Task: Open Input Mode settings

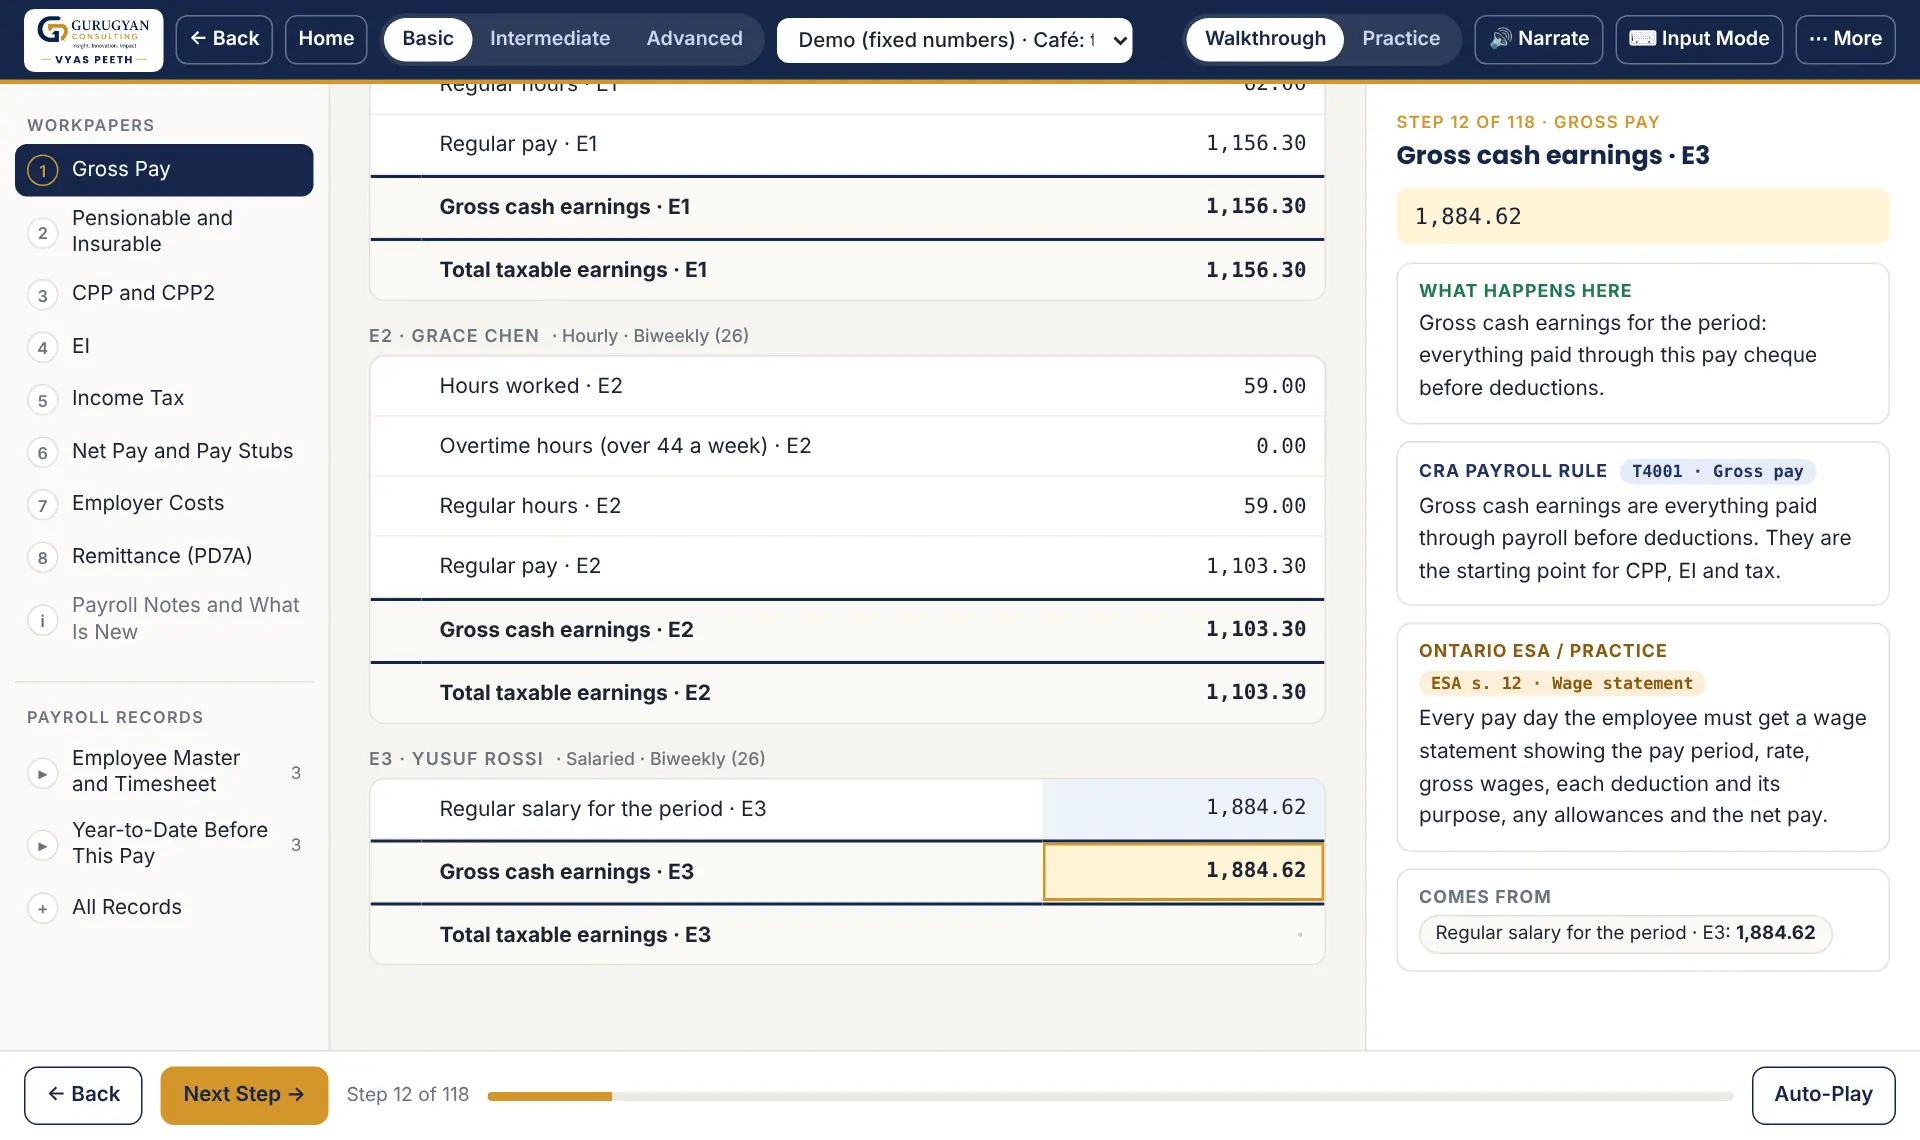Action: 1699,39
